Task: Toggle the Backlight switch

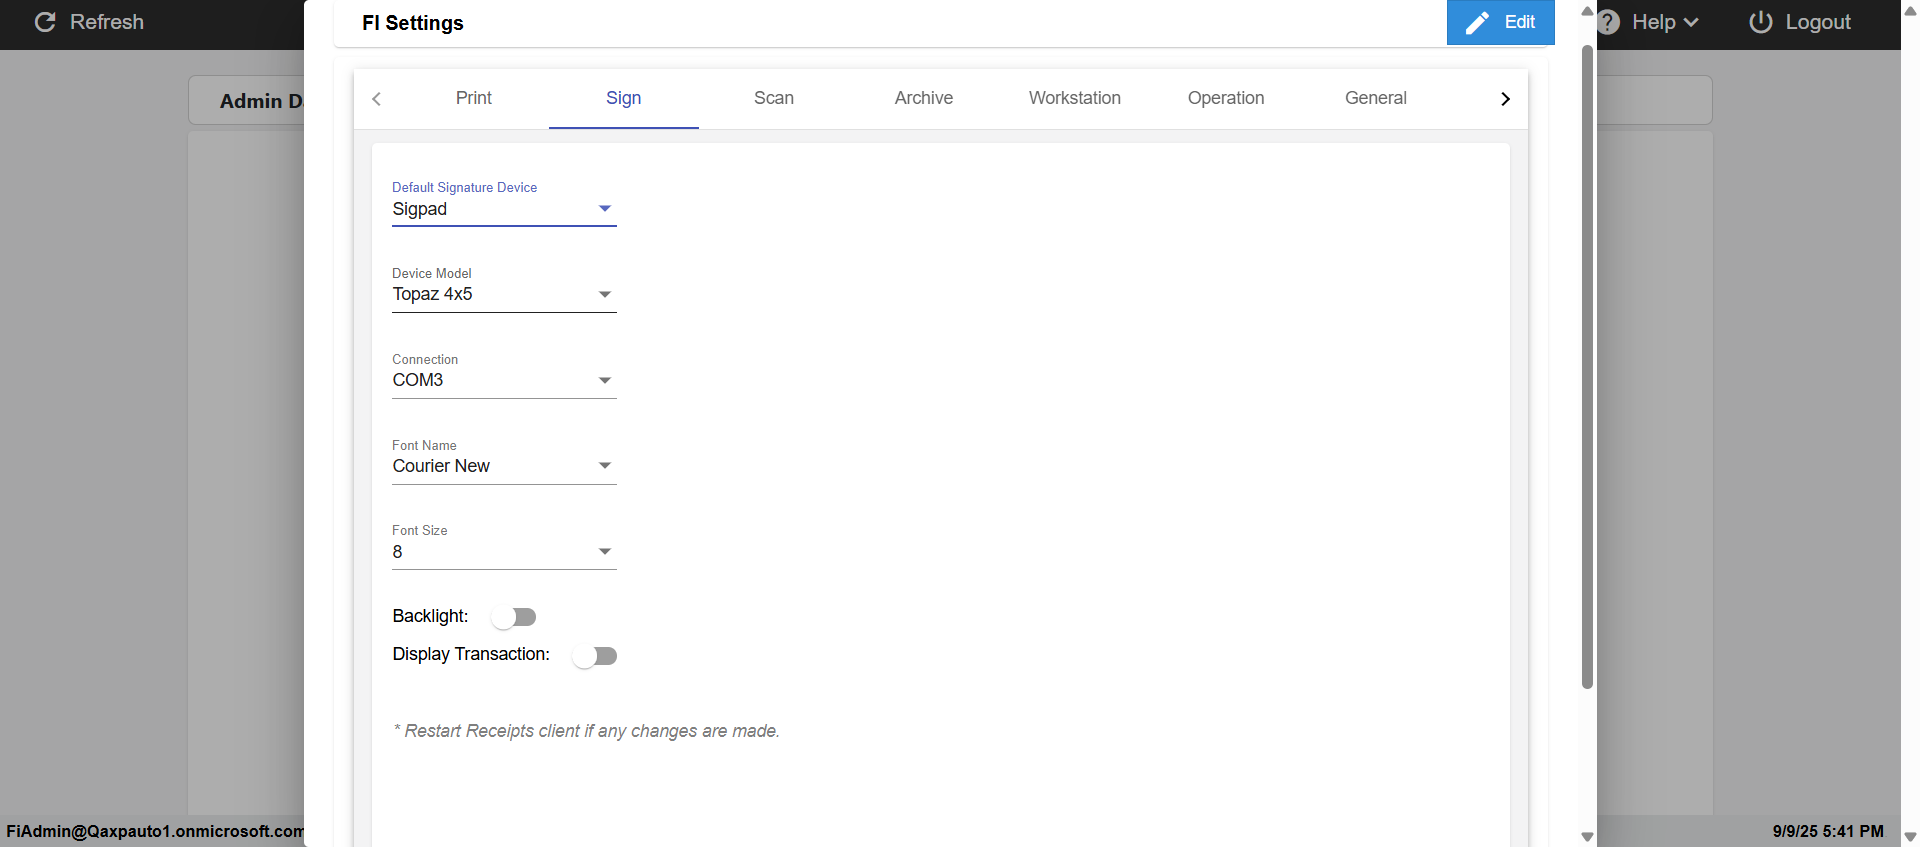Action: tap(514, 617)
